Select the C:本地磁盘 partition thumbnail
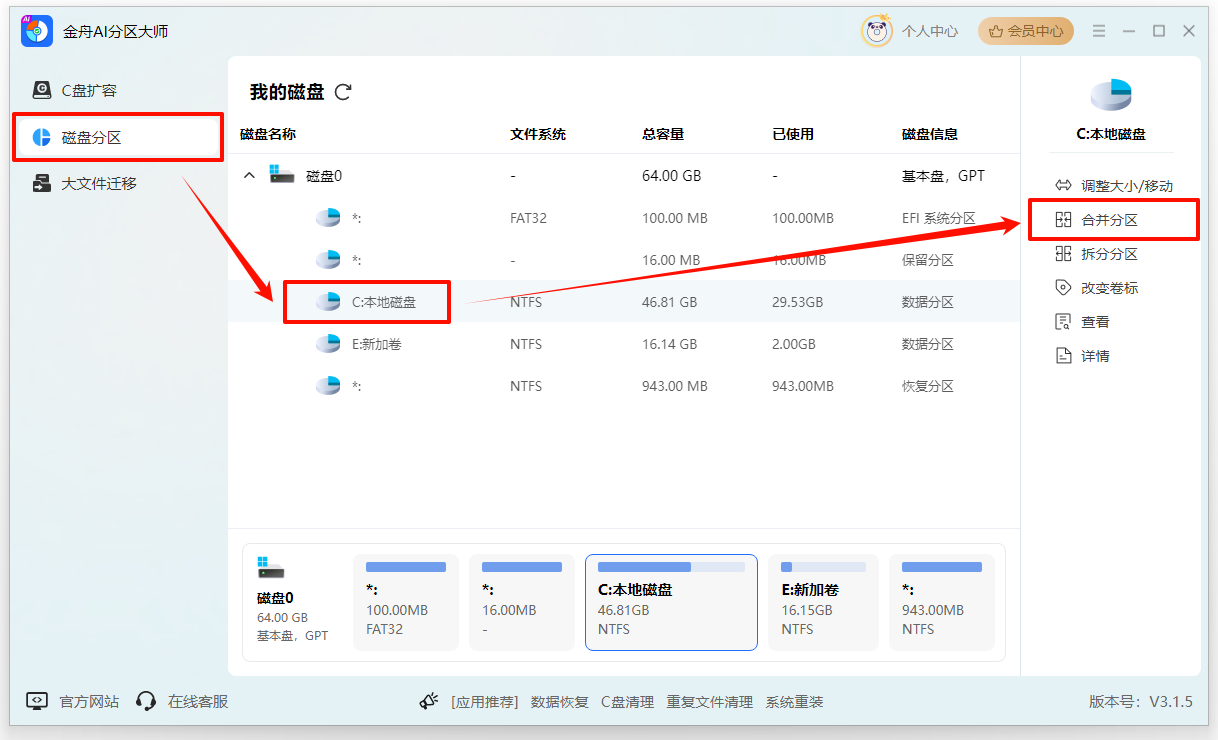The width and height of the screenshot is (1218, 740). pos(671,602)
